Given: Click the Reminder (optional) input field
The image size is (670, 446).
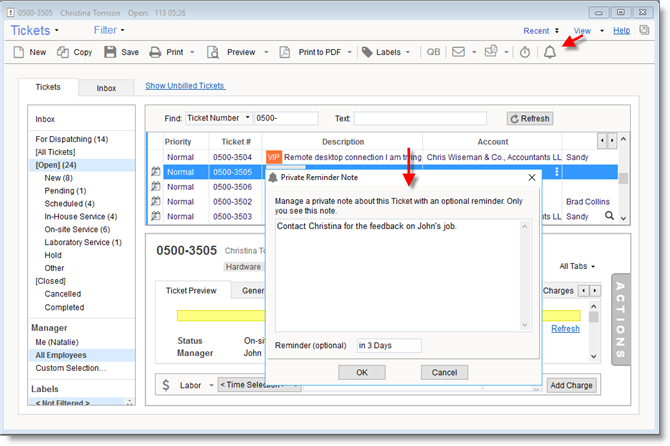Looking at the screenshot, I should 389,345.
